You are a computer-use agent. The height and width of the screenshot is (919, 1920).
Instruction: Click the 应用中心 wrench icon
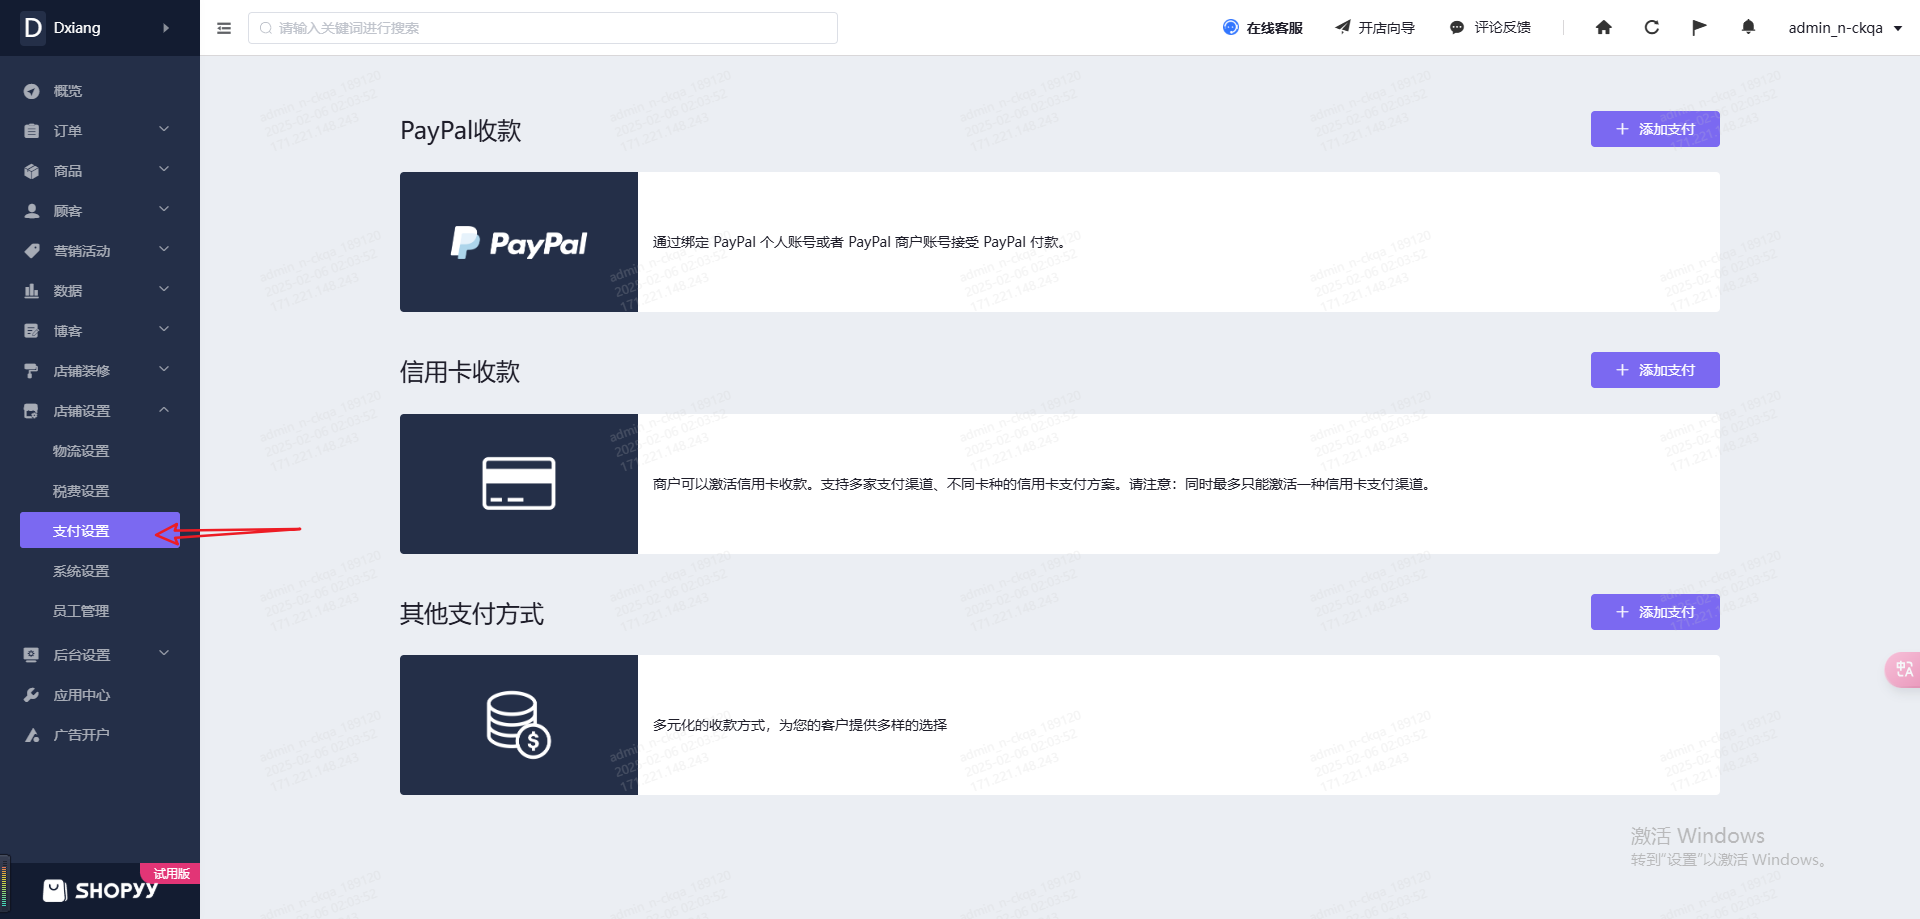click(x=32, y=695)
